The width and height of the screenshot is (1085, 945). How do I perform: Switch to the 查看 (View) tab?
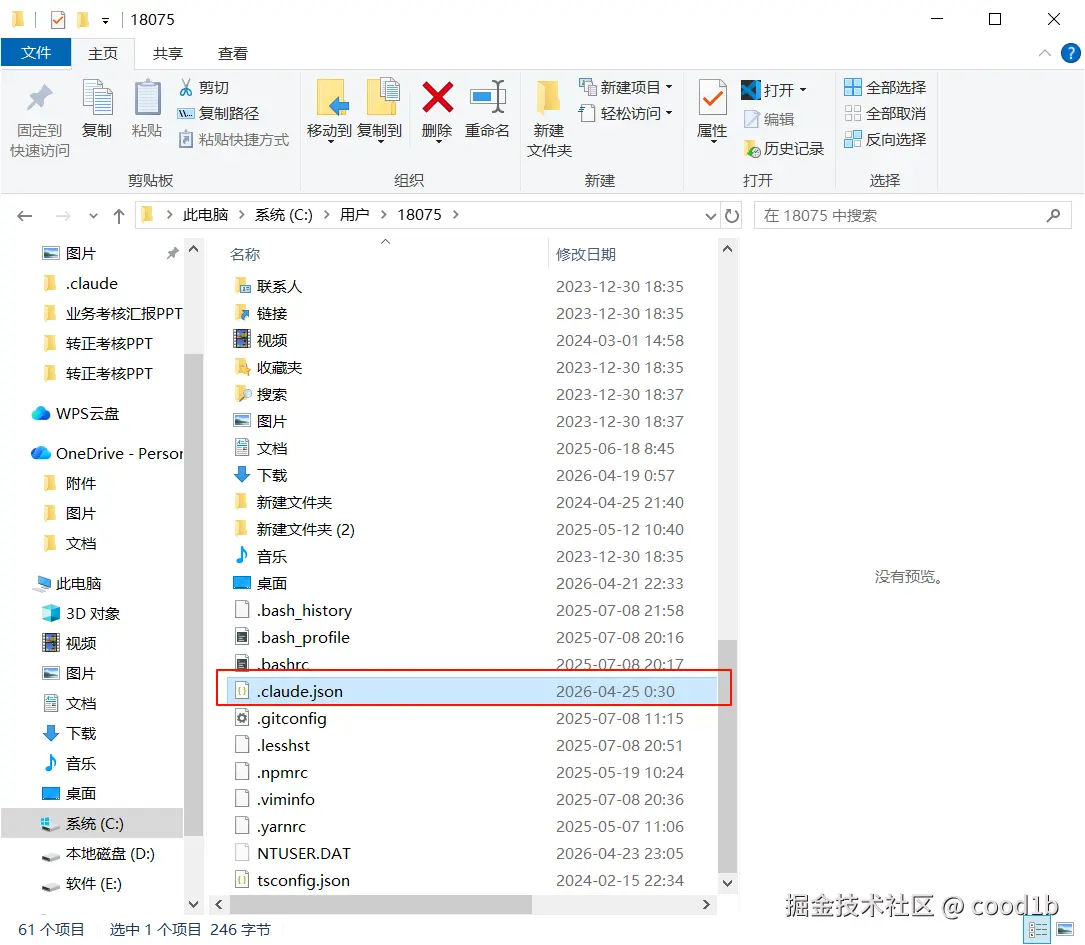(x=232, y=53)
